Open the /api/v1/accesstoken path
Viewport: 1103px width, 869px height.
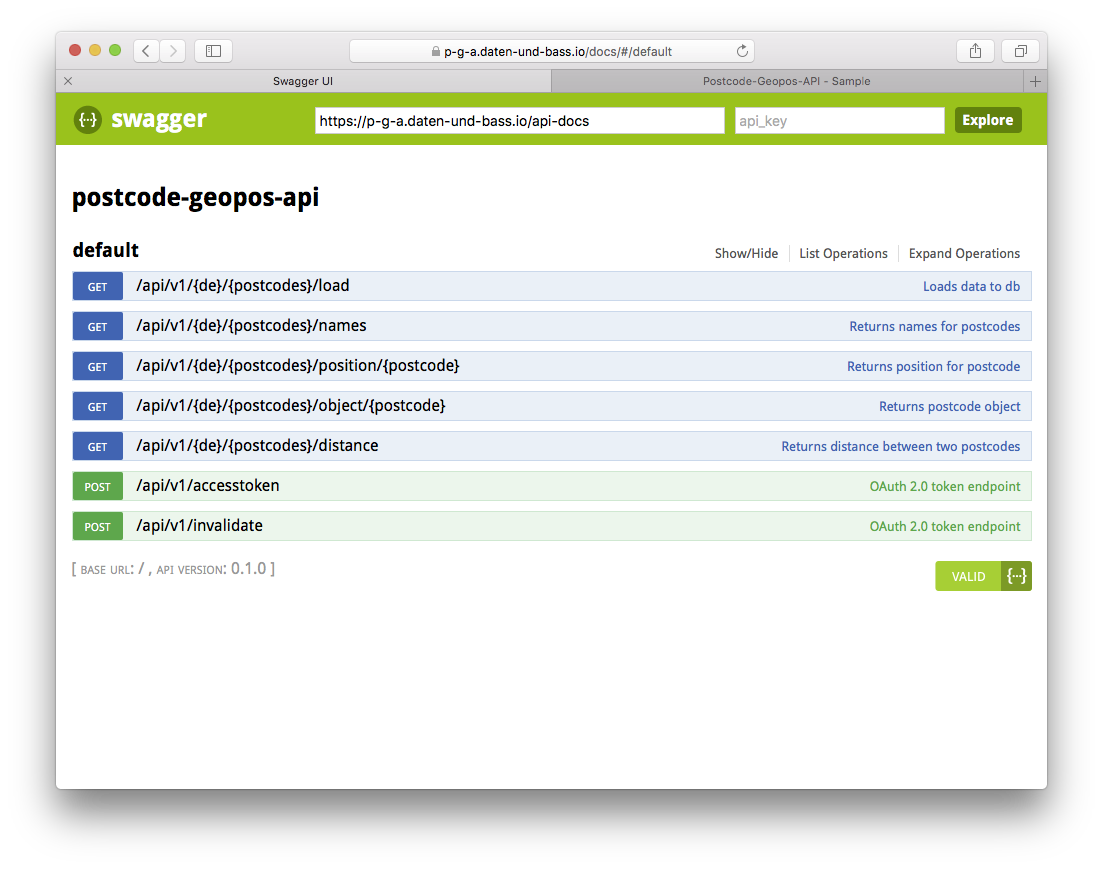point(208,486)
